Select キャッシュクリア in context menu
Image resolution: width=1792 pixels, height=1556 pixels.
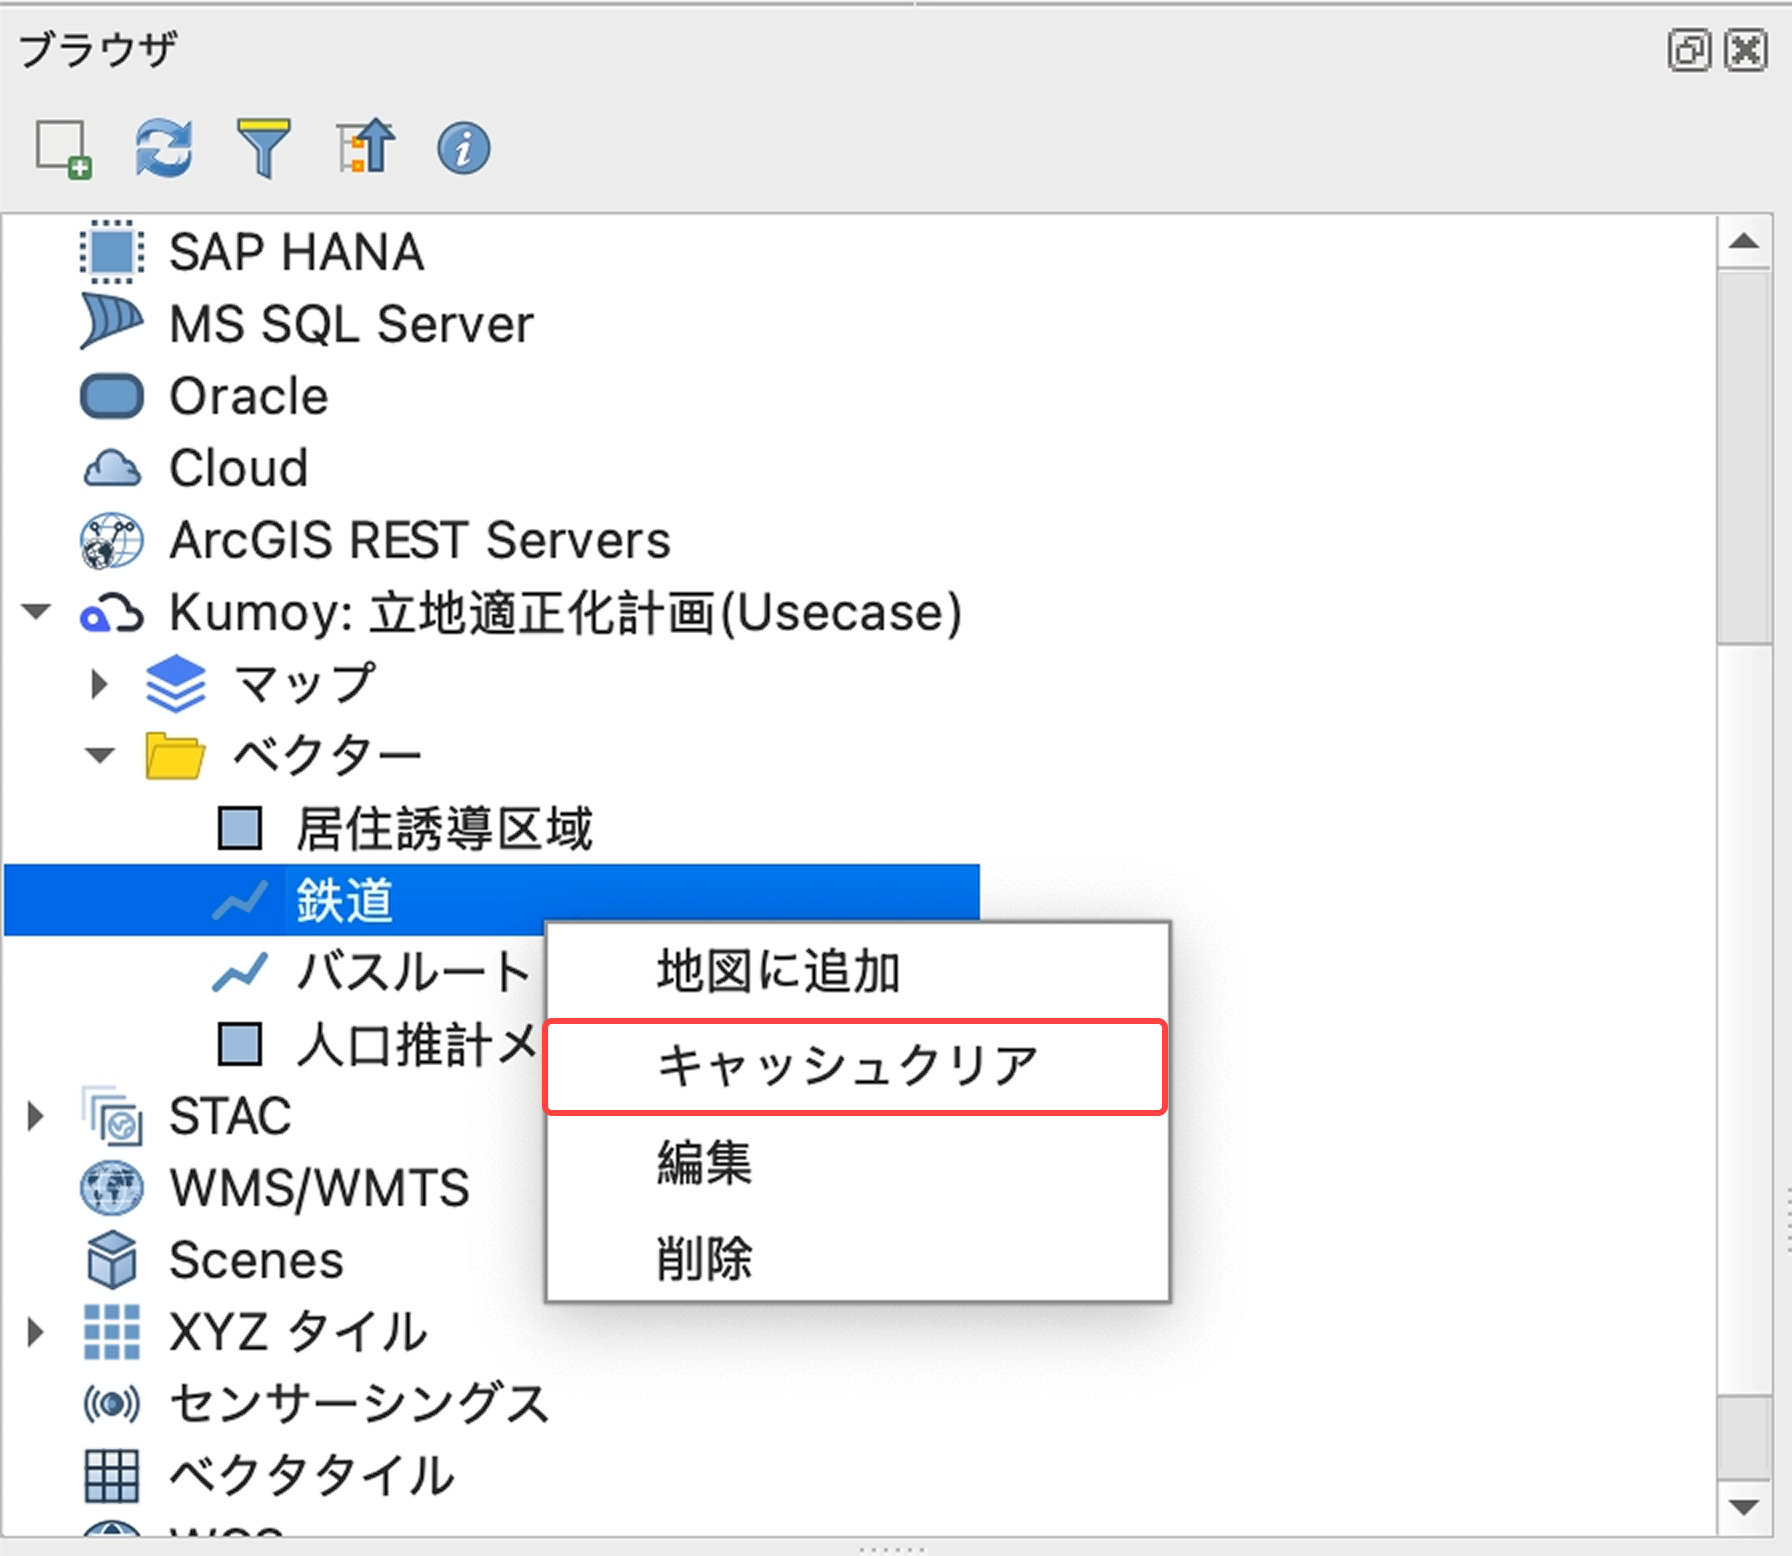tap(846, 1066)
